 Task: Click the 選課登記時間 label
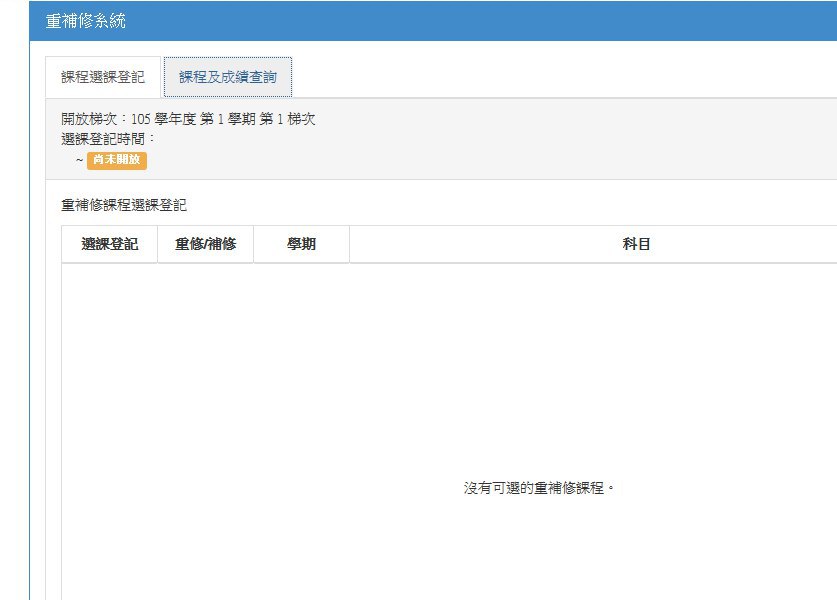[x=108, y=139]
